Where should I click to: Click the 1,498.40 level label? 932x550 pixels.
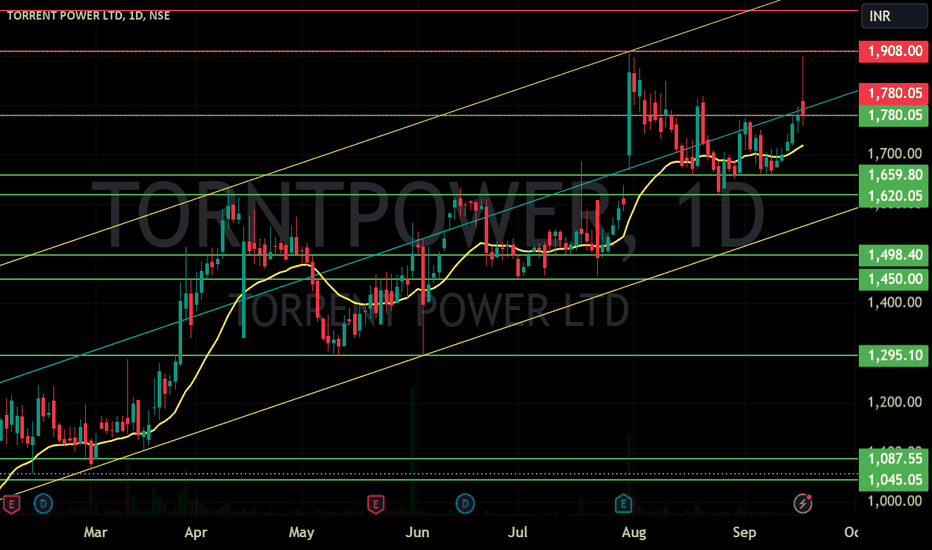(x=893, y=255)
